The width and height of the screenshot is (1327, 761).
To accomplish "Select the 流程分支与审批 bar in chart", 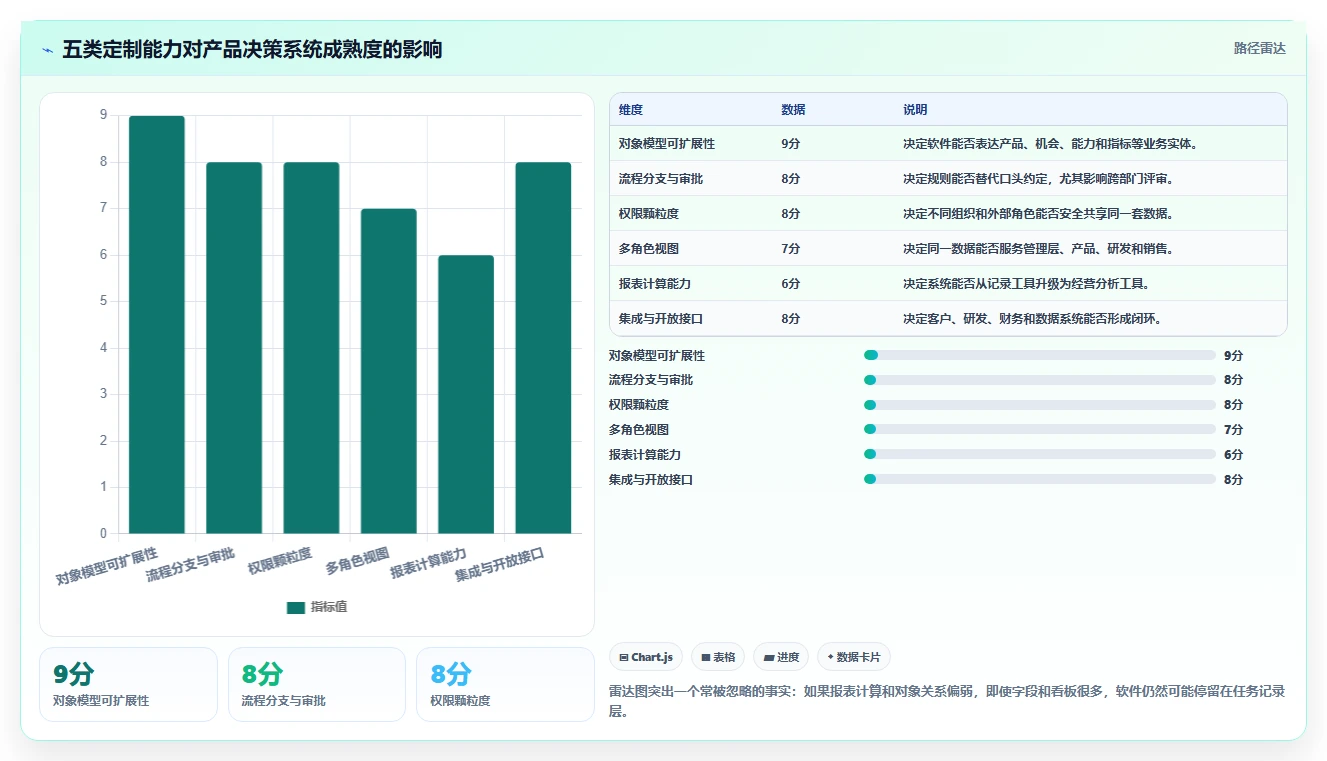I will coord(234,347).
